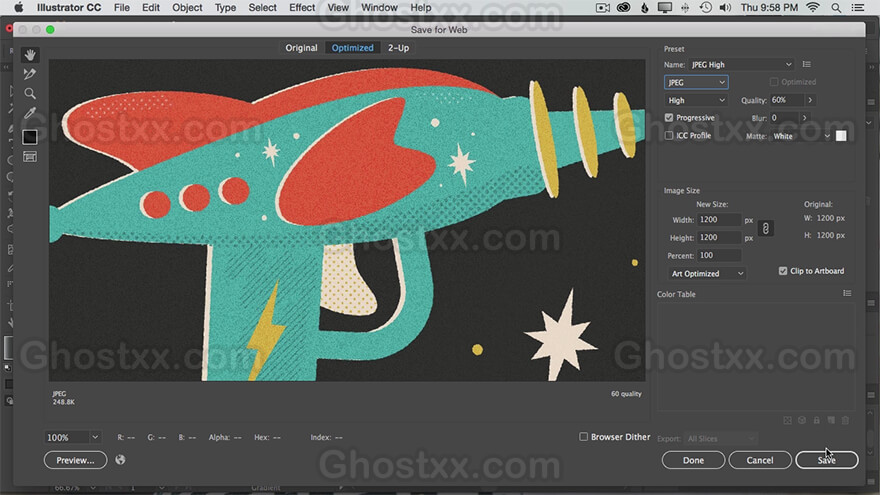Open Notification Center list icon
This screenshot has width=880, height=495.
[858, 7]
